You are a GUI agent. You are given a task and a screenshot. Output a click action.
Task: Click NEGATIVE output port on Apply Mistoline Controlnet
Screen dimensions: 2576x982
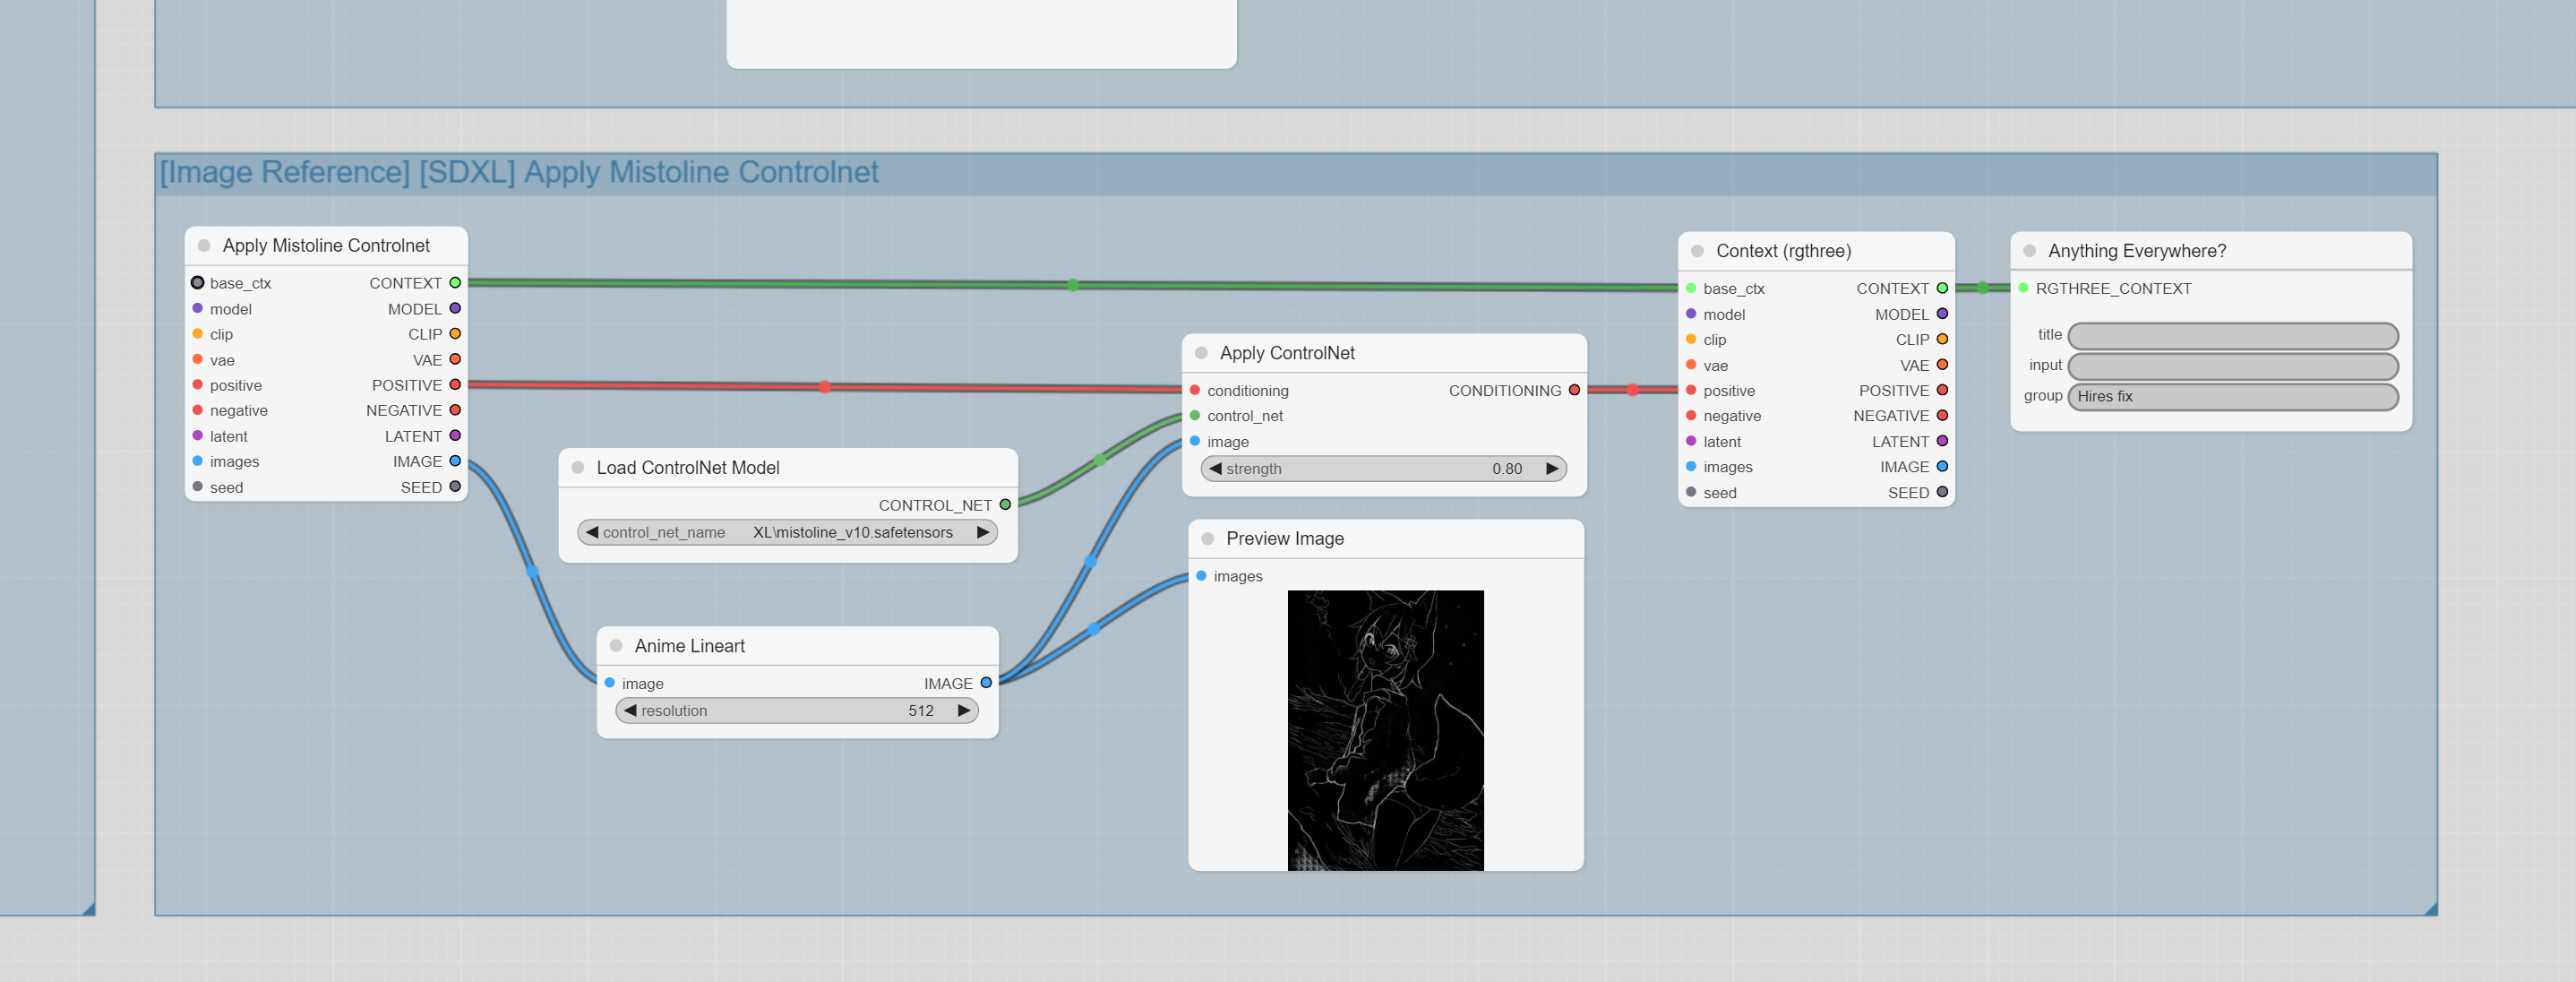pos(455,410)
